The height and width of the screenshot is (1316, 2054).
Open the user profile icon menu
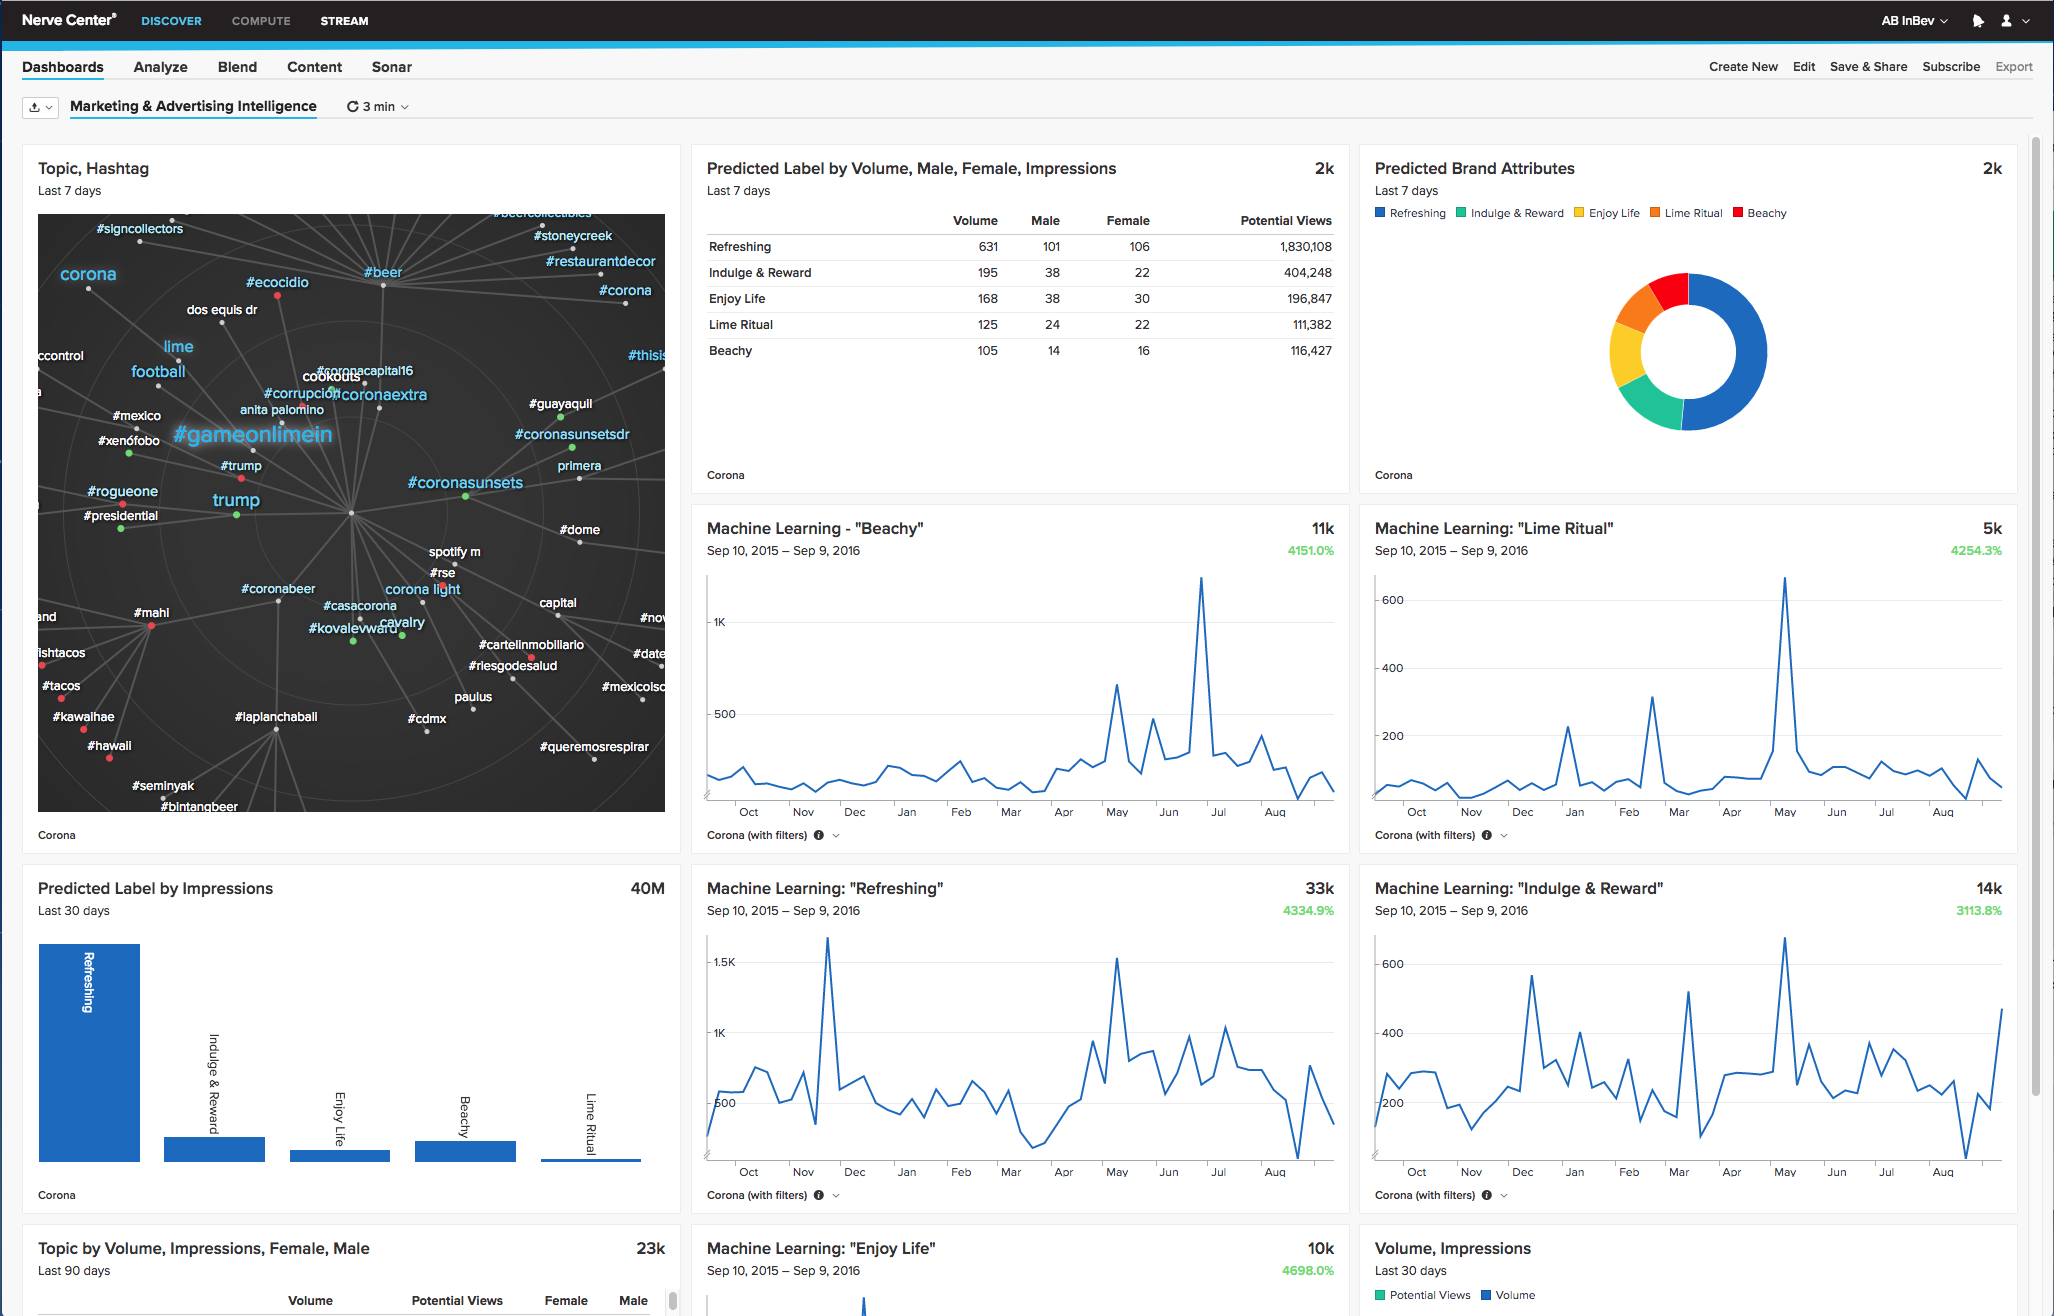2006,21
